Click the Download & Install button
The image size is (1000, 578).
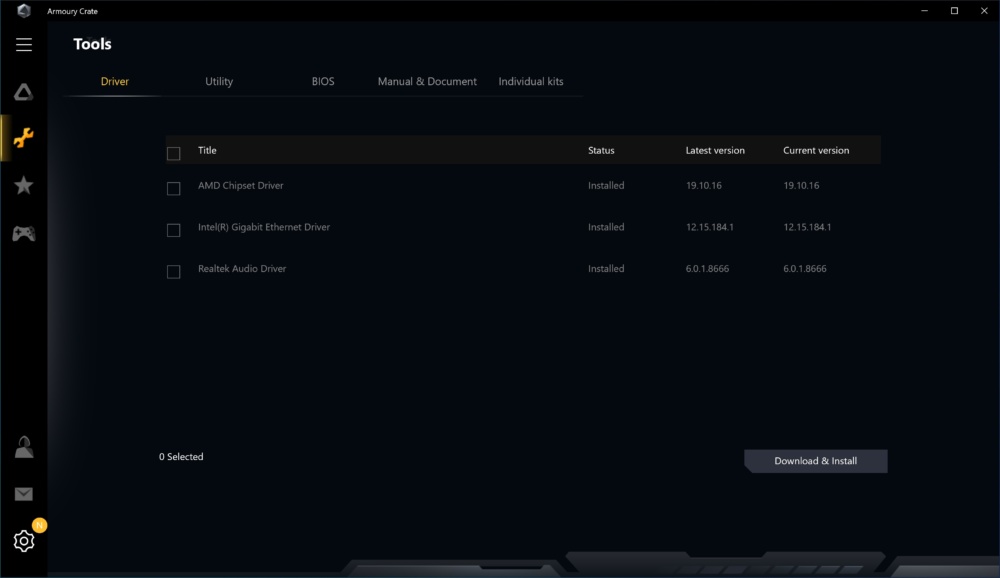[816, 461]
